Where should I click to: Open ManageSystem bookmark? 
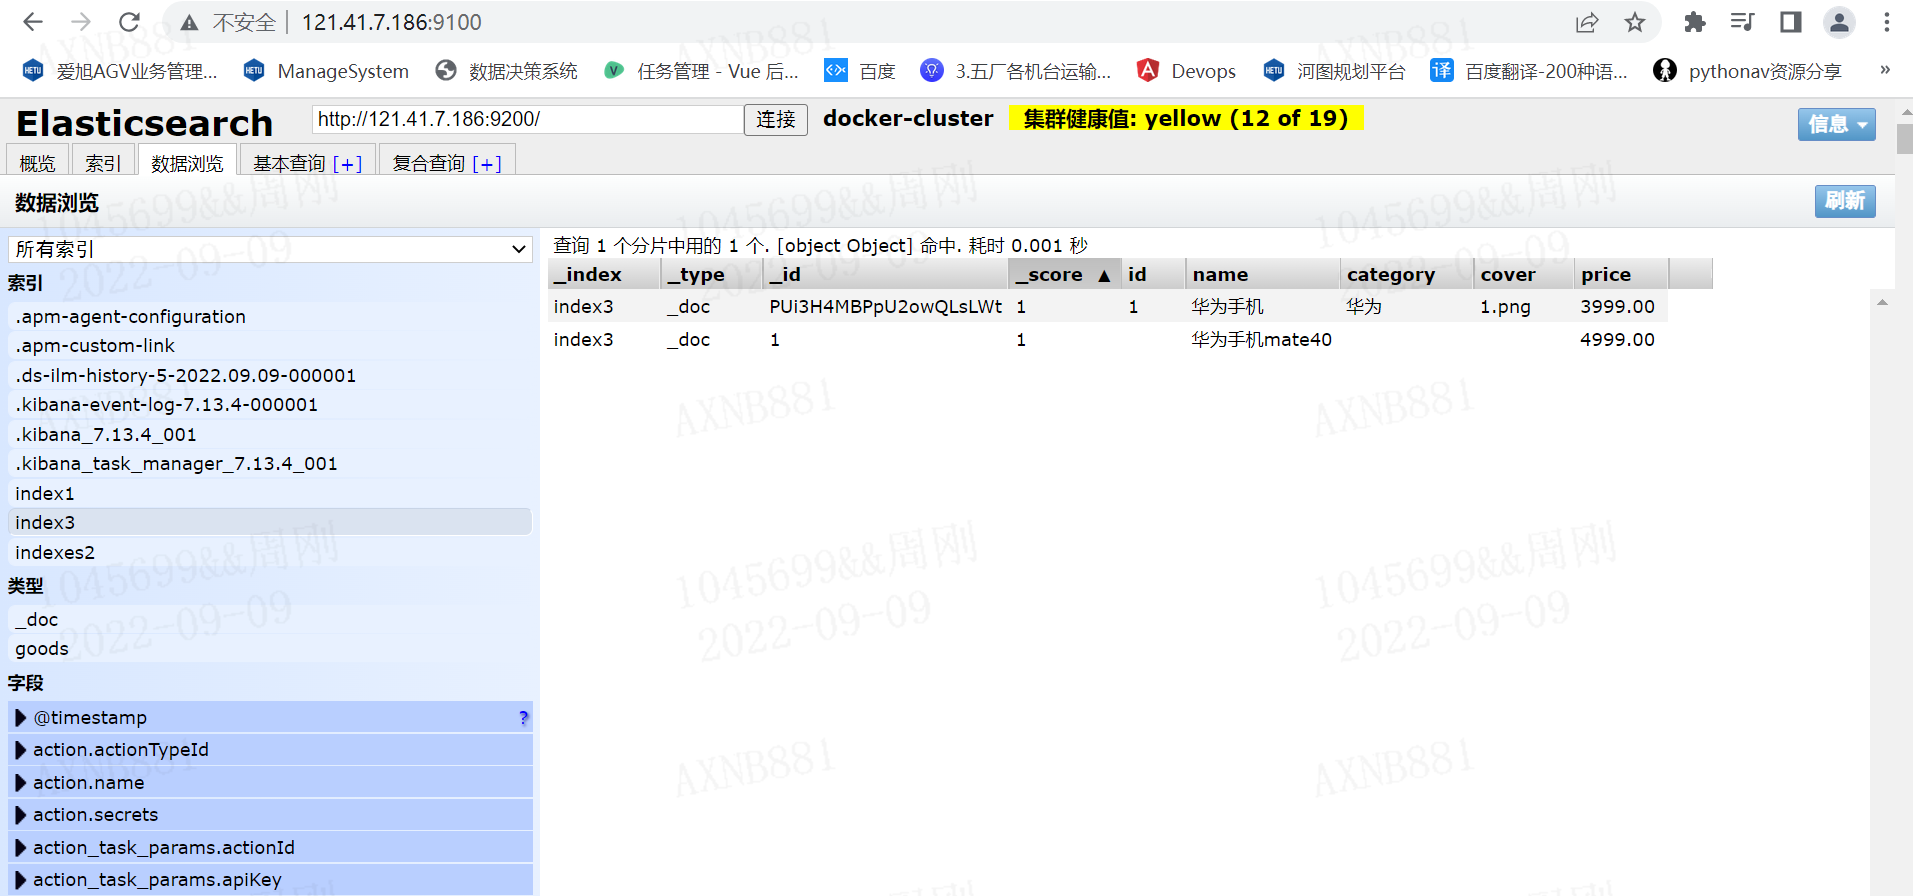[x=326, y=71]
